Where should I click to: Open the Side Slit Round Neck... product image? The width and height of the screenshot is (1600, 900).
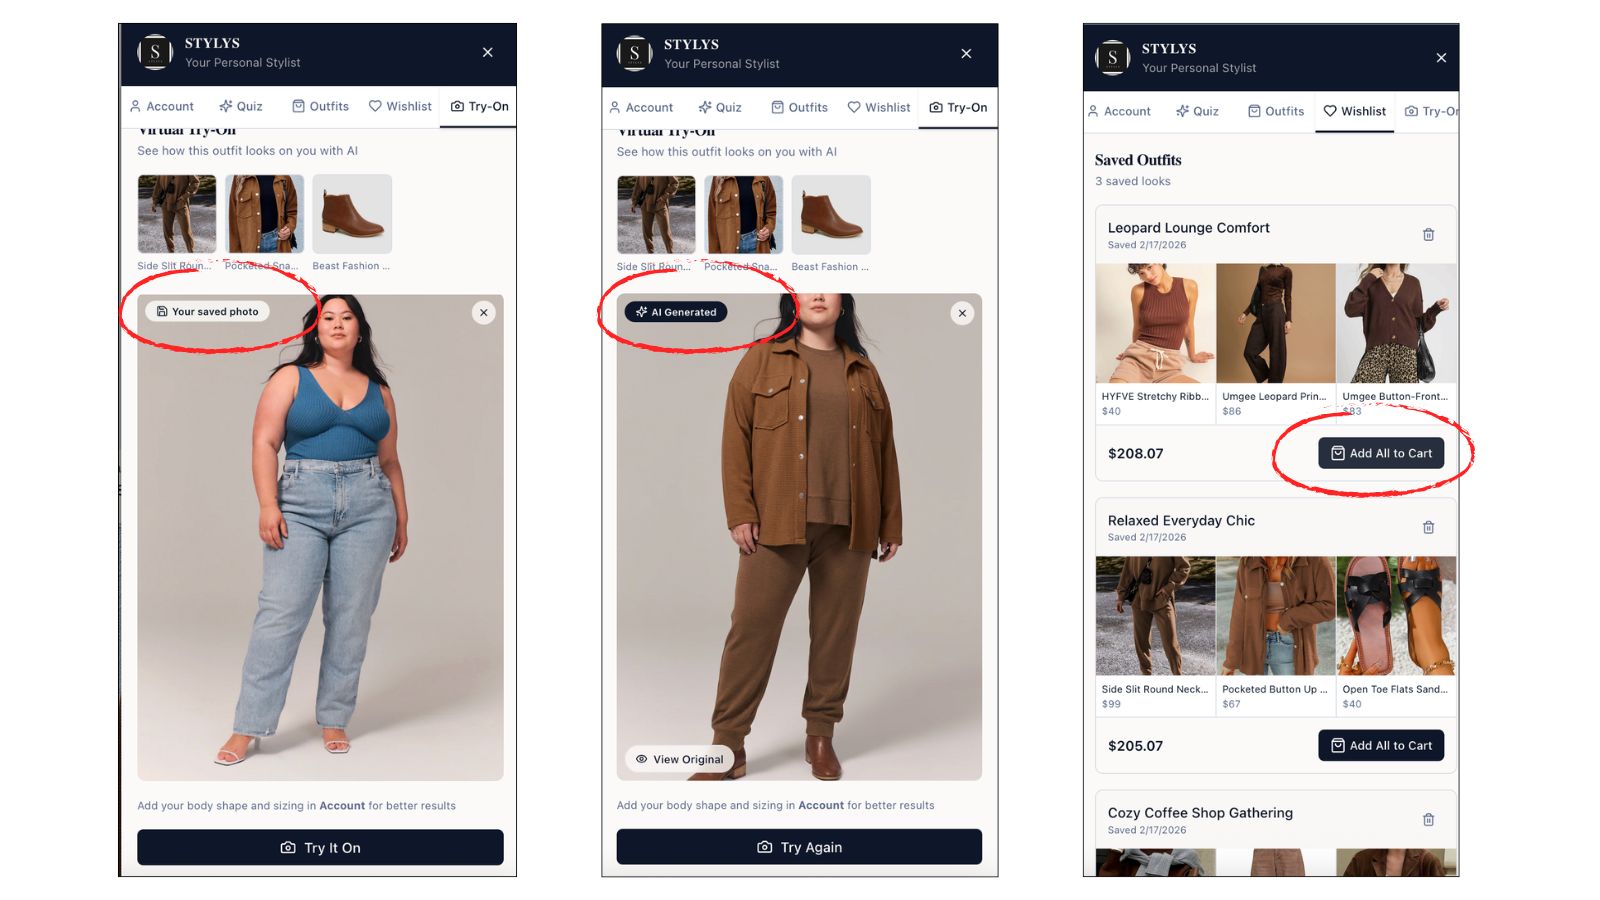pyautogui.click(x=1156, y=616)
